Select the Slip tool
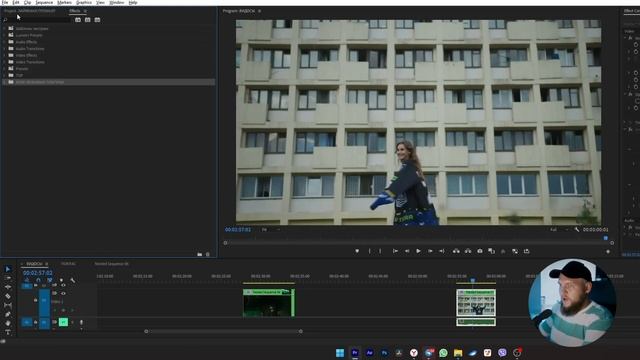This screenshot has width=640, height=360. pyautogui.click(x=8, y=305)
